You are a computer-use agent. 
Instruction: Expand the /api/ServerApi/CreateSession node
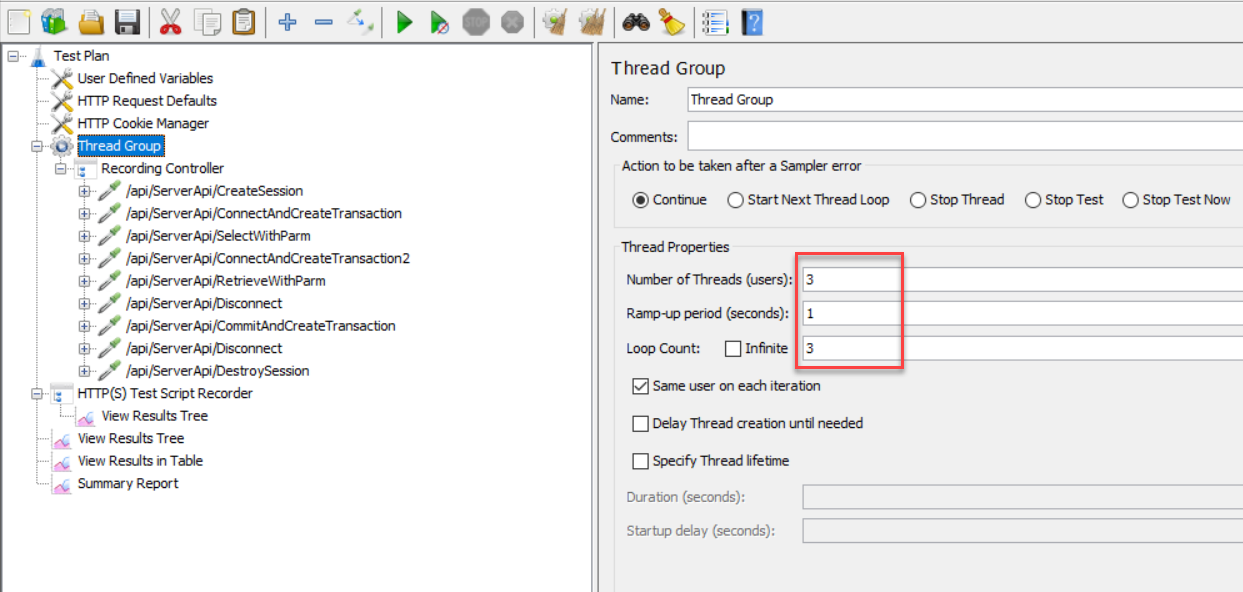coord(84,191)
